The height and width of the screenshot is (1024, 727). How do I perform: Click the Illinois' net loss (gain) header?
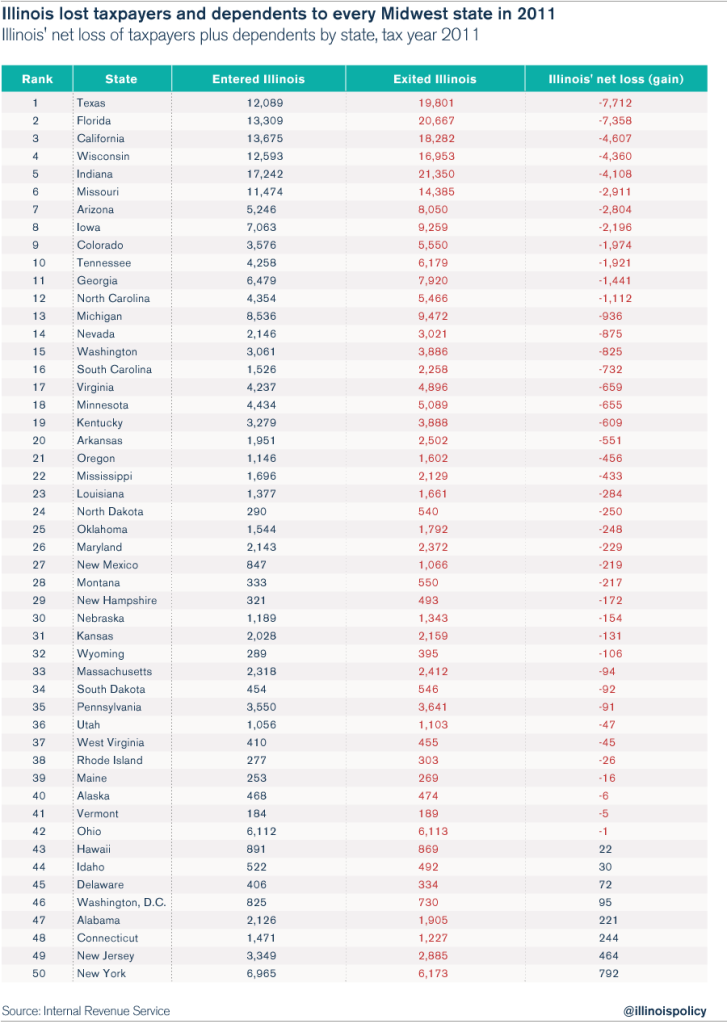pos(616,79)
